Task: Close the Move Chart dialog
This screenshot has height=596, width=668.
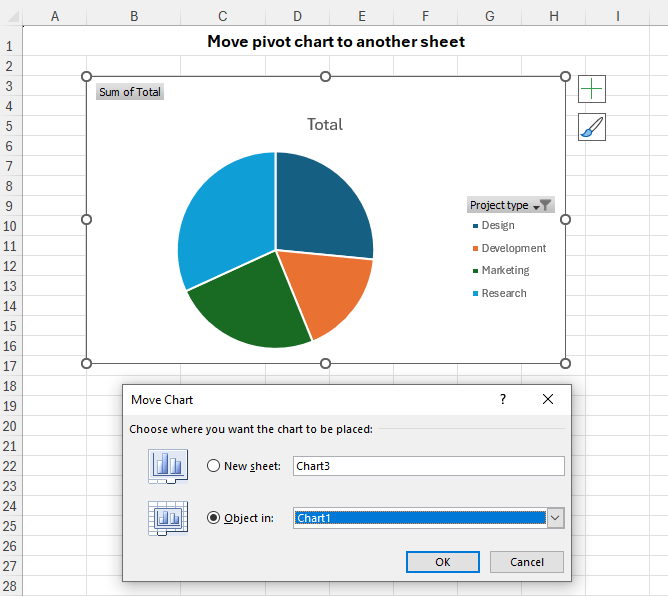Action: [x=548, y=399]
